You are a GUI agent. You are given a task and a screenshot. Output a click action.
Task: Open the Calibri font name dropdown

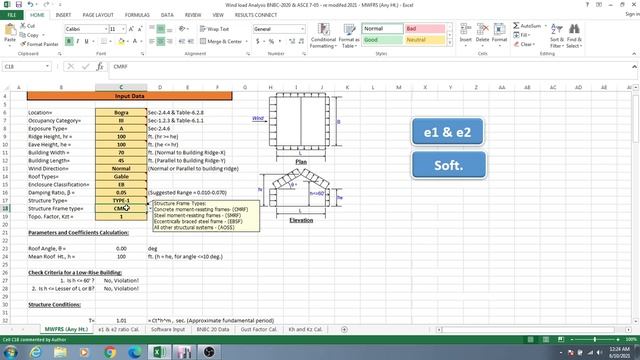point(106,29)
